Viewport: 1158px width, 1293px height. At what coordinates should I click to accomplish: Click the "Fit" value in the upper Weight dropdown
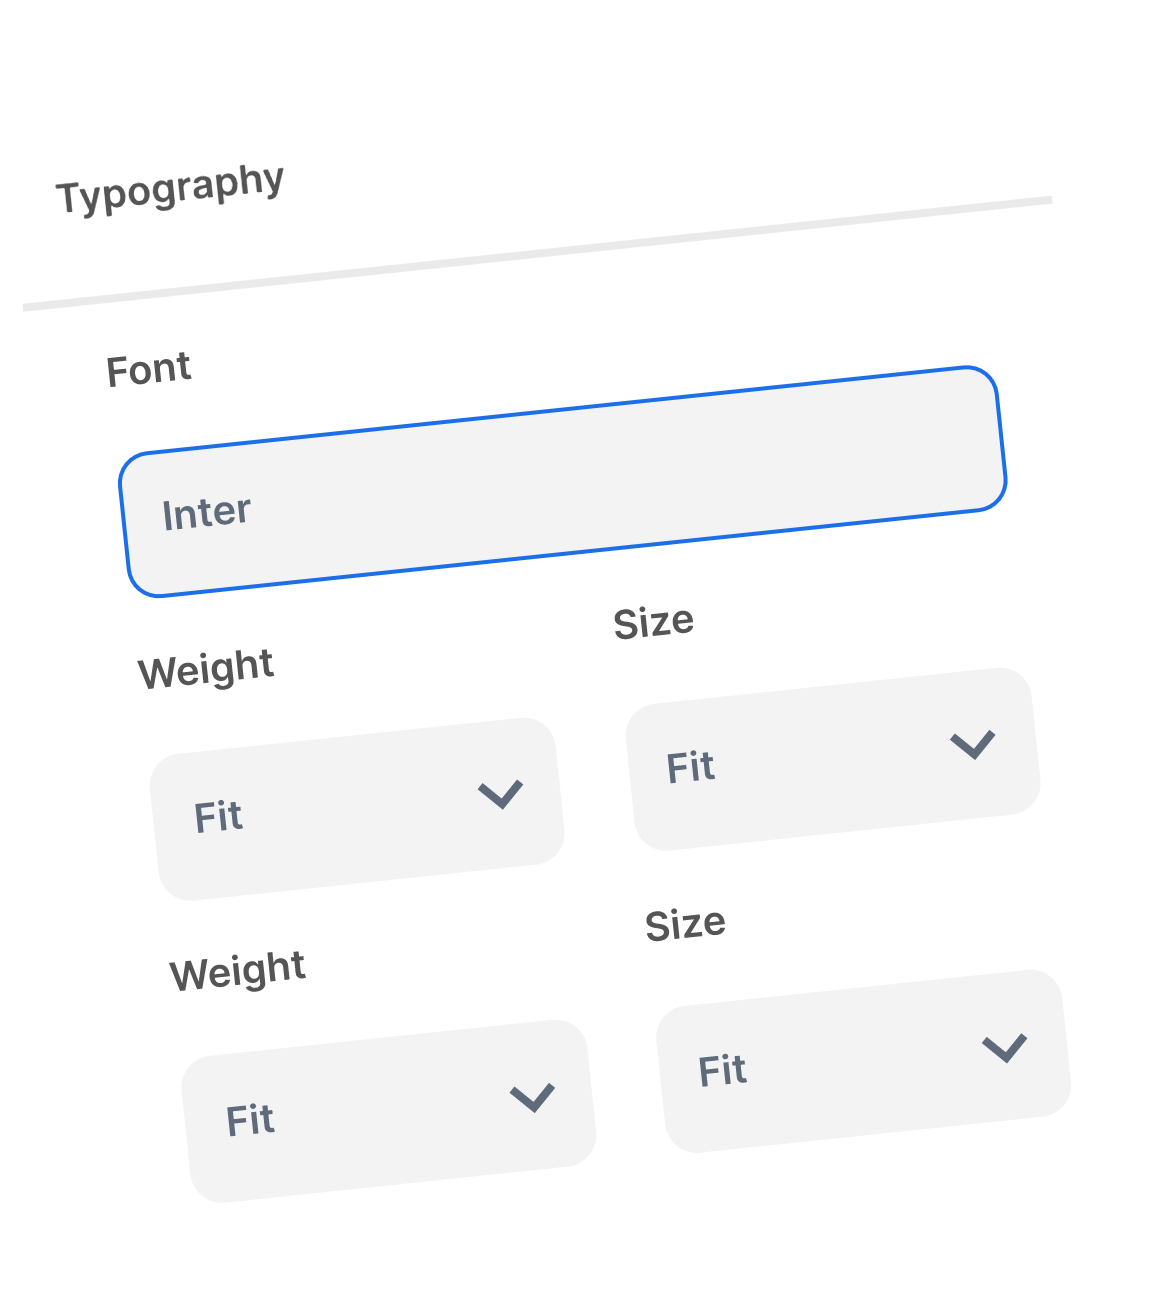click(x=218, y=817)
